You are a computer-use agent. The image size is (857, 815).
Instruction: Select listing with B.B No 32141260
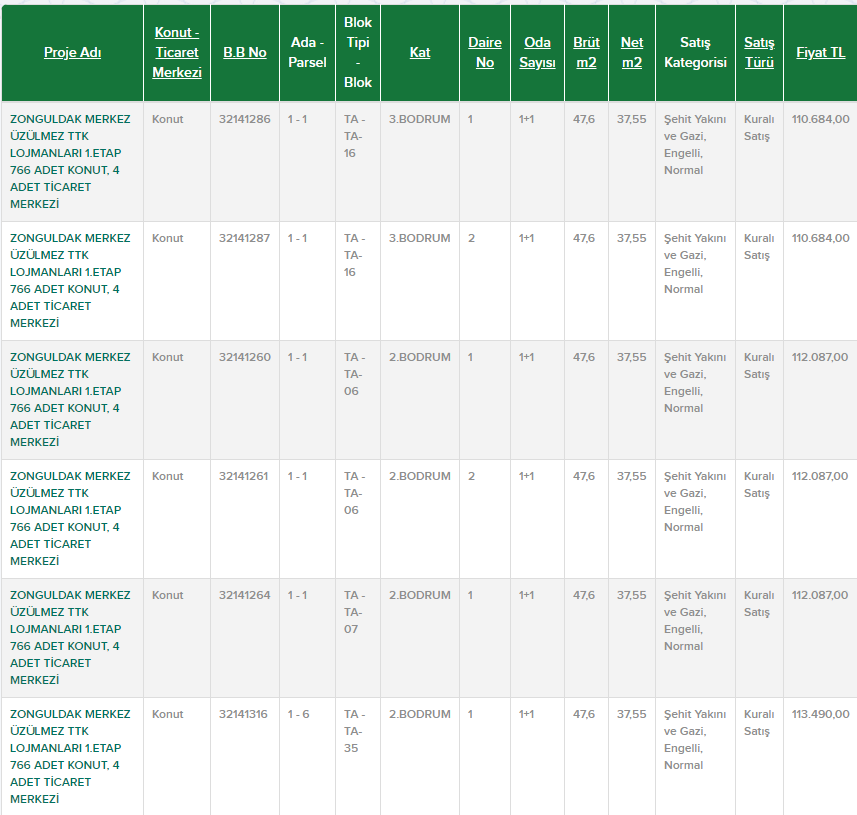coord(244,357)
